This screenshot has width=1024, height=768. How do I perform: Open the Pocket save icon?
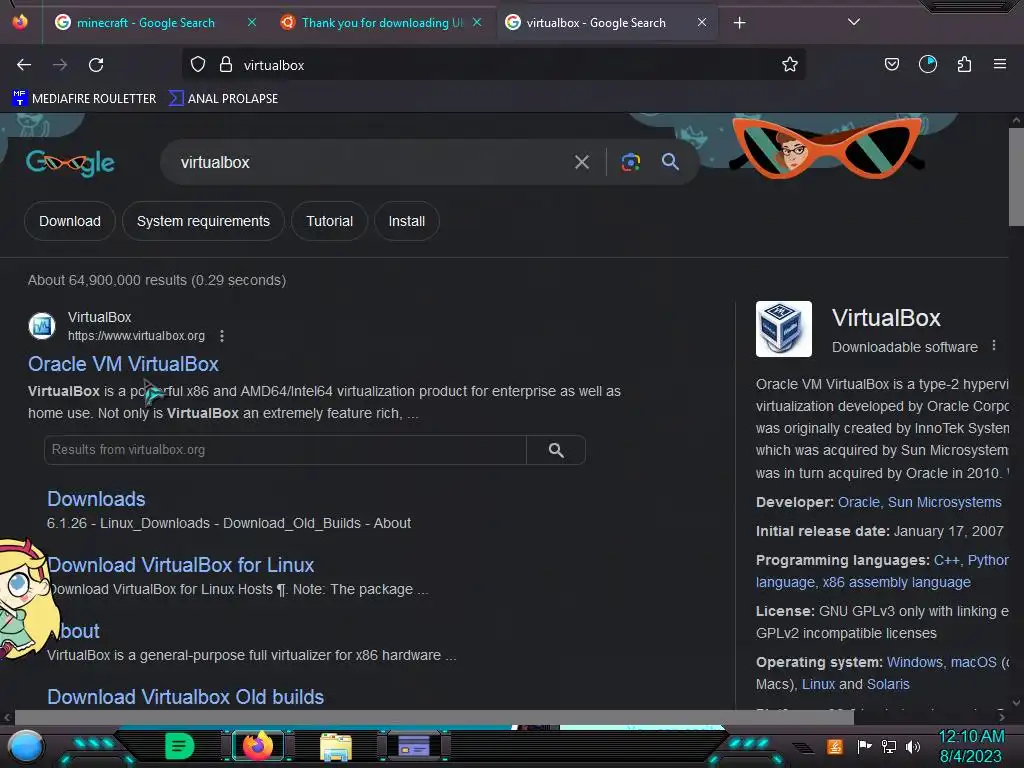click(891, 65)
